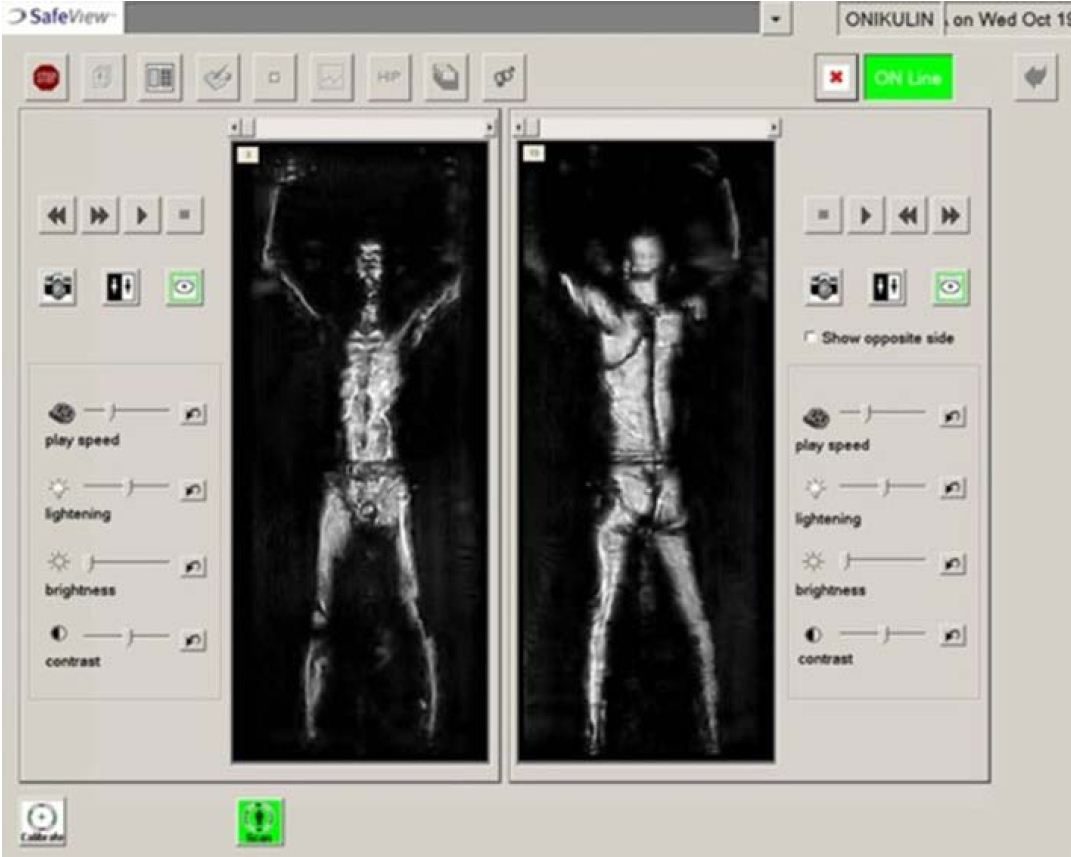The height and width of the screenshot is (857, 1071).
Task: Click the checkmark toolbar icon
Action: click(217, 77)
